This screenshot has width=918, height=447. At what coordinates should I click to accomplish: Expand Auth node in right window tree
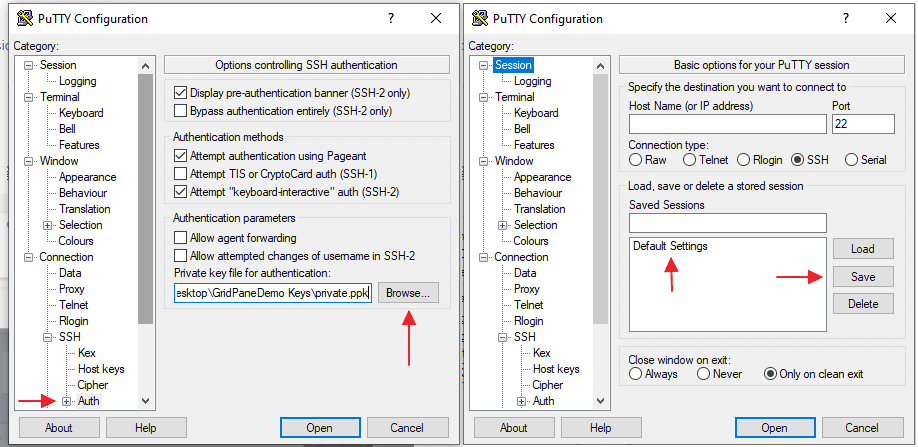(x=521, y=401)
